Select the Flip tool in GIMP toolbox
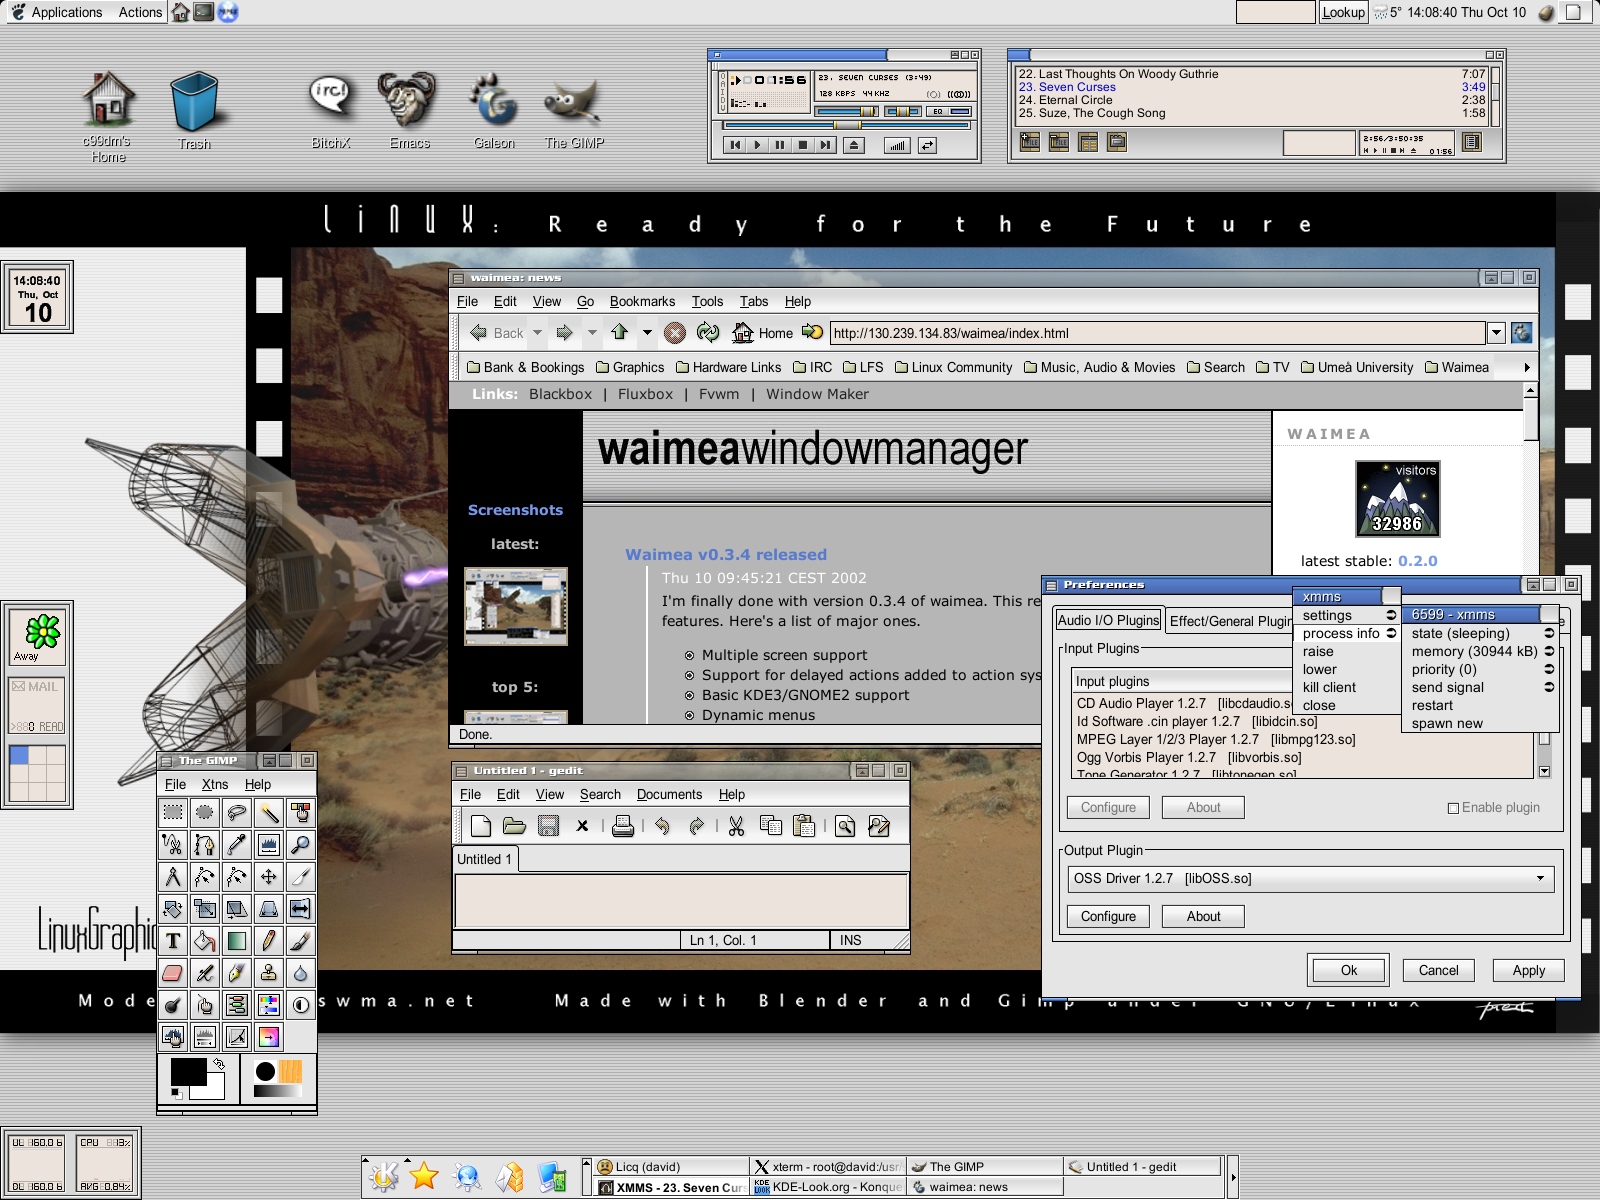The image size is (1600, 1200). 301,909
